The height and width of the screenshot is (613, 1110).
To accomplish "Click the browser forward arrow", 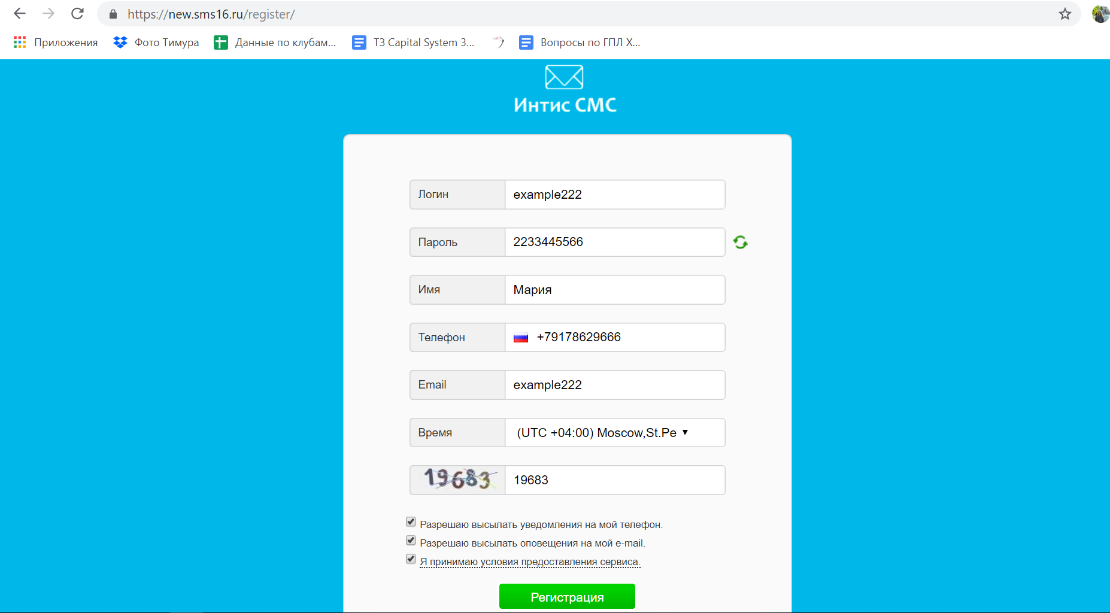I will tap(48, 13).
